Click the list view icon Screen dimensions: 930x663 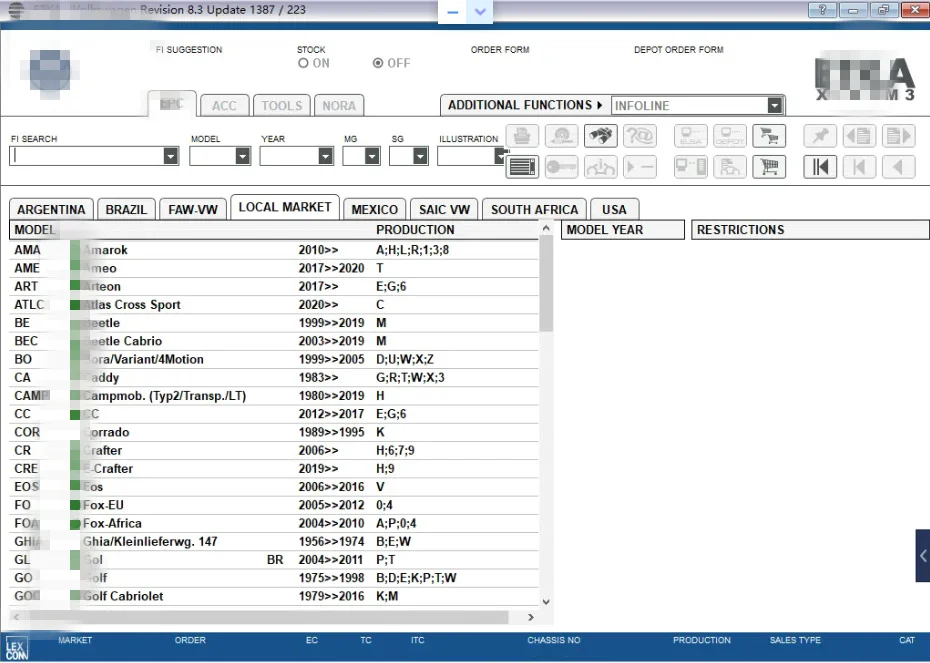[x=523, y=167]
